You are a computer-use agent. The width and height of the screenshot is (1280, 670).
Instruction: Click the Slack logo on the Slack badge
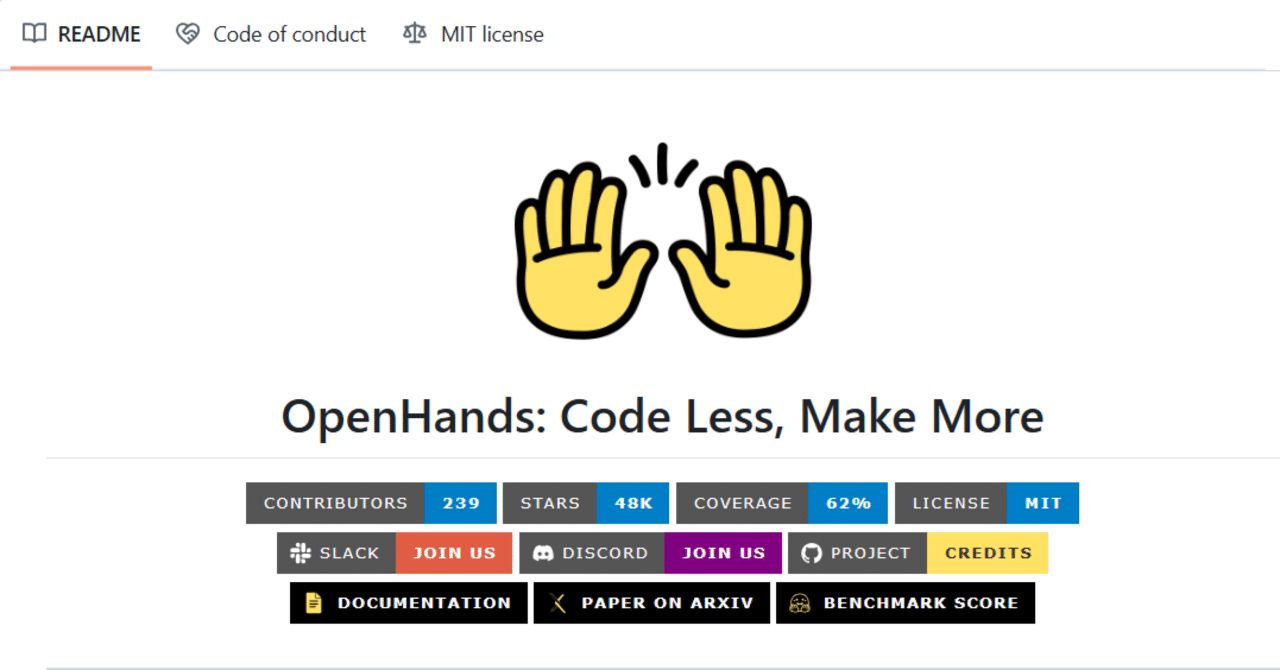pos(298,553)
